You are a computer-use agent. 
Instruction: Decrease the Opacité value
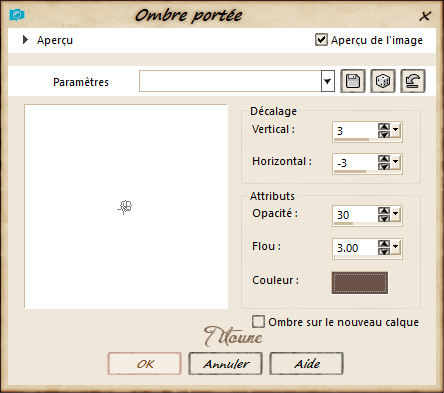click(x=384, y=218)
